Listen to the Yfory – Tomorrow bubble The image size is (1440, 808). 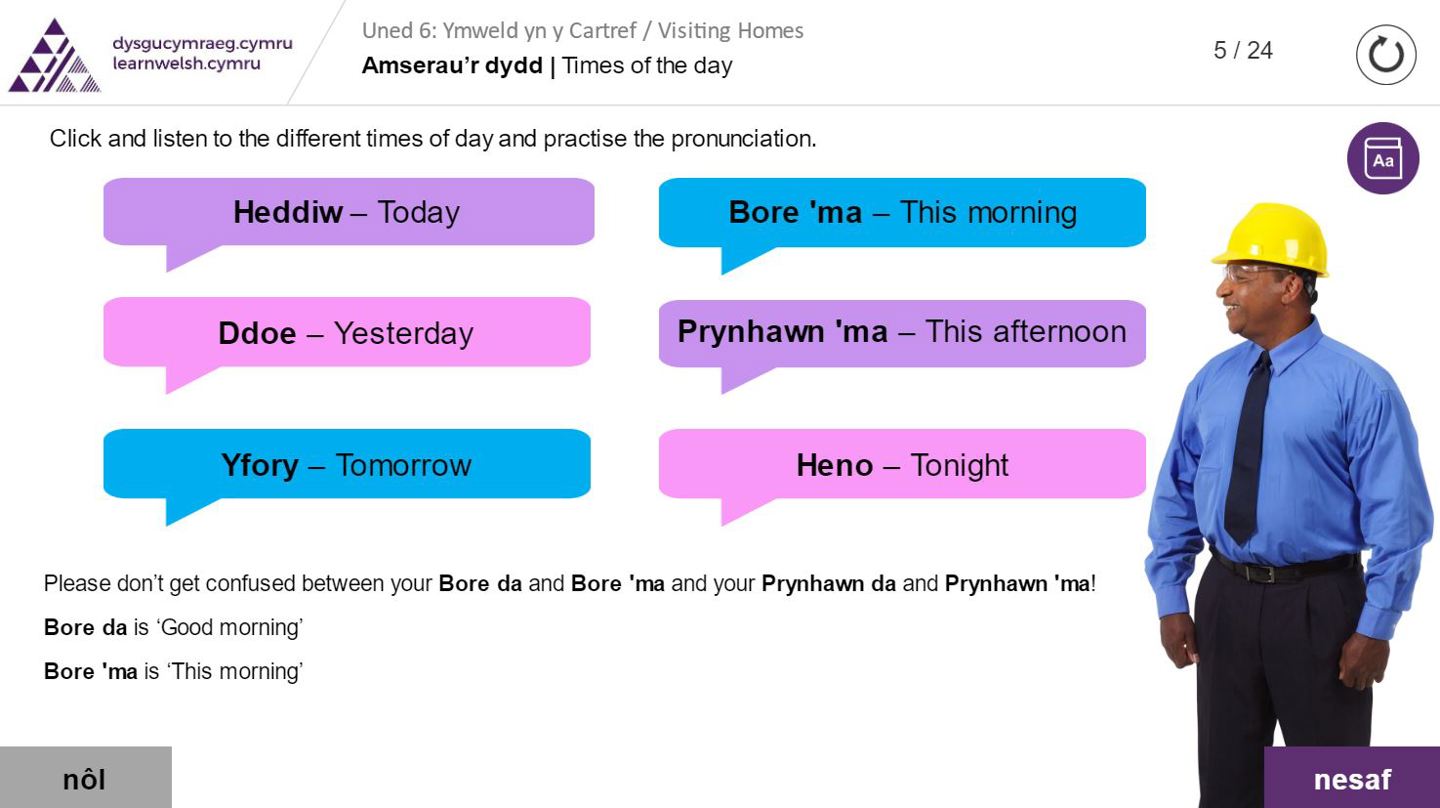coord(346,464)
